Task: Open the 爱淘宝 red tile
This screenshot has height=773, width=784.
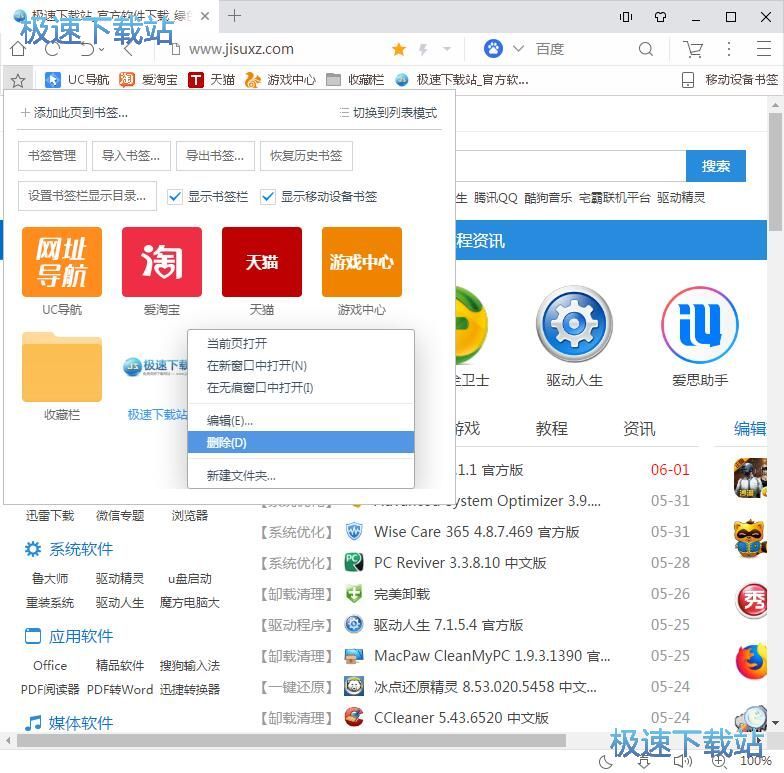Action: pos(162,262)
